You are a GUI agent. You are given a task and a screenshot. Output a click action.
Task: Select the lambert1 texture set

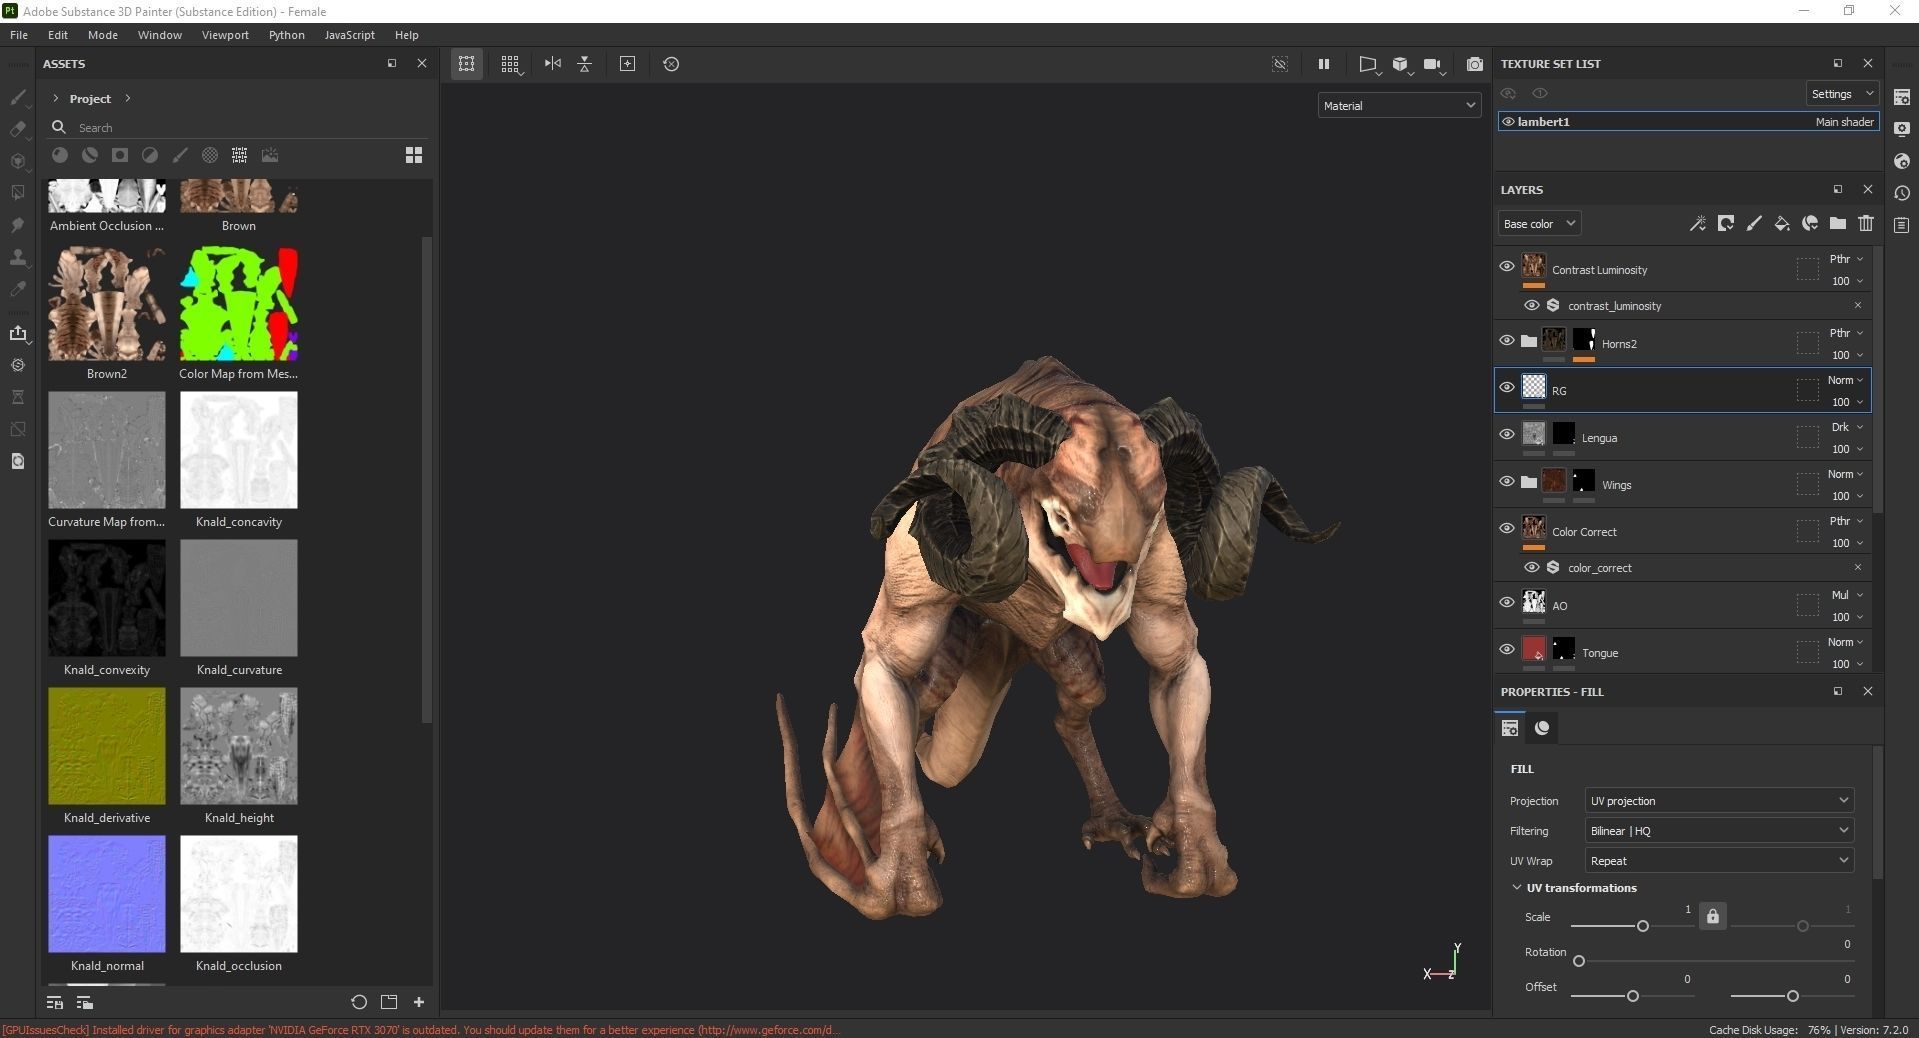[x=1688, y=122]
